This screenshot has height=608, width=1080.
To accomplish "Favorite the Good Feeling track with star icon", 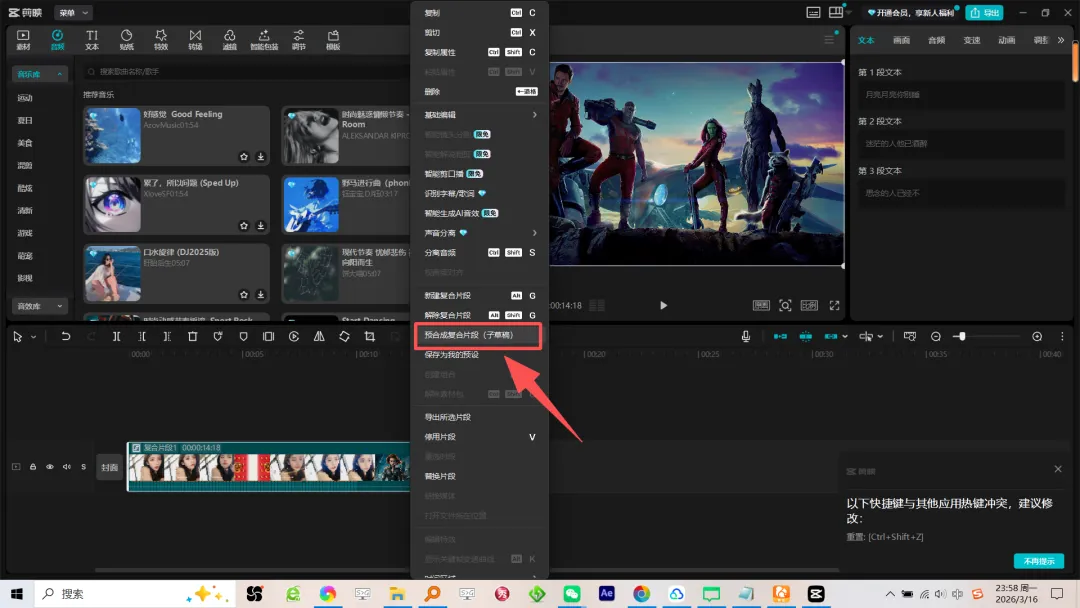I will tap(244, 157).
